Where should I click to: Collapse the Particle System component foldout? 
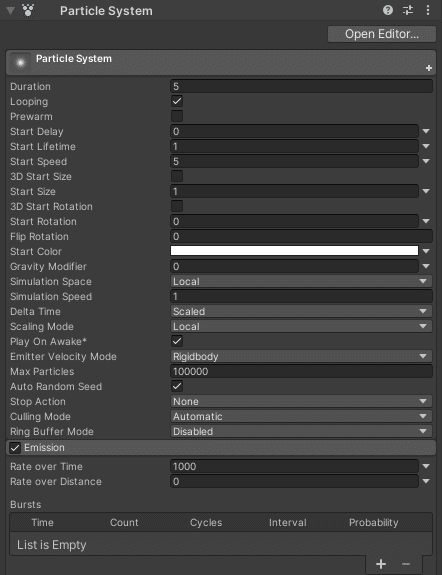point(10,10)
